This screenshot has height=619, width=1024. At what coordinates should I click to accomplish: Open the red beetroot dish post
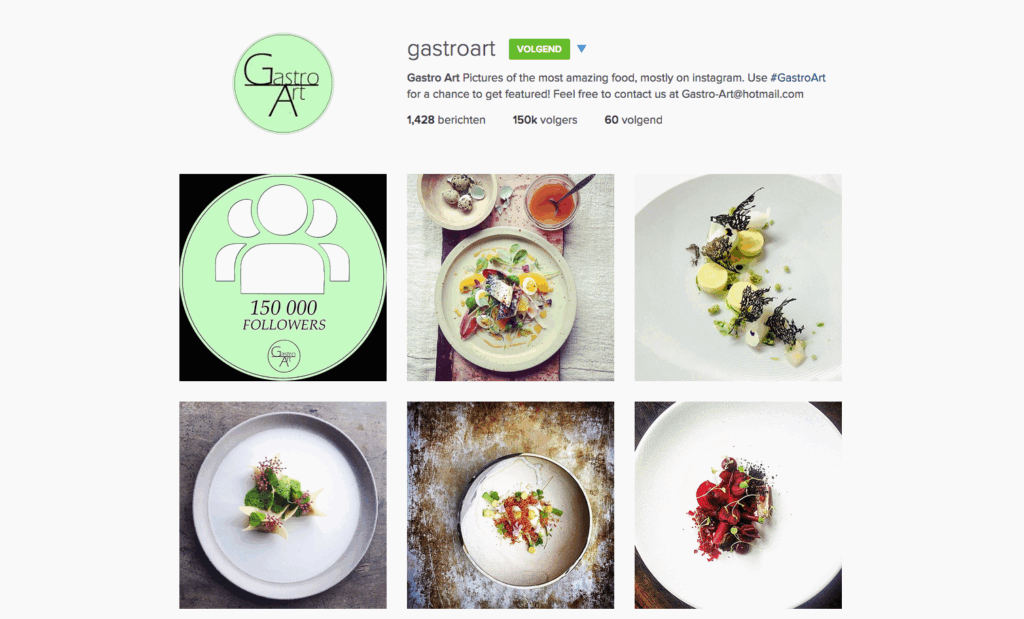click(738, 505)
